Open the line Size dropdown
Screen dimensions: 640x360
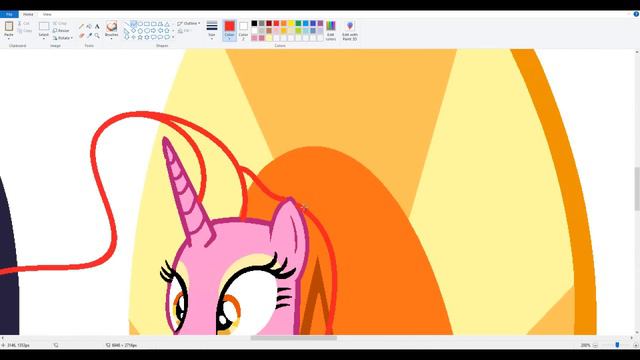212,30
